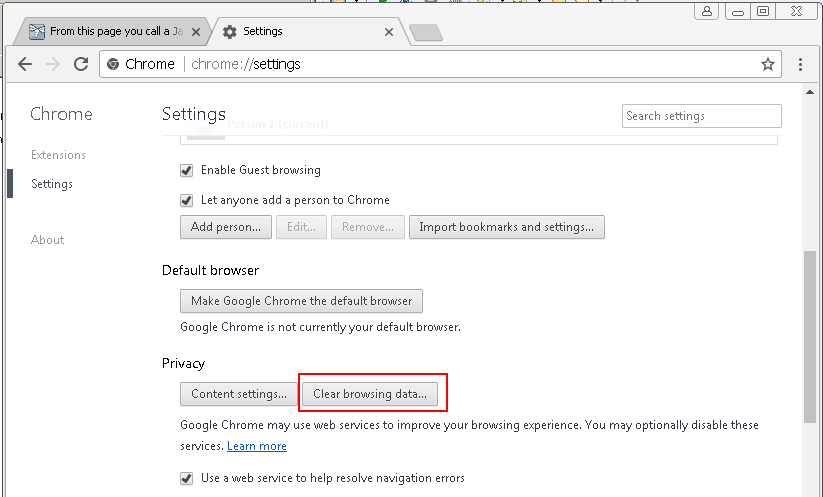
Task: Click the Search settings field
Action: click(x=702, y=116)
